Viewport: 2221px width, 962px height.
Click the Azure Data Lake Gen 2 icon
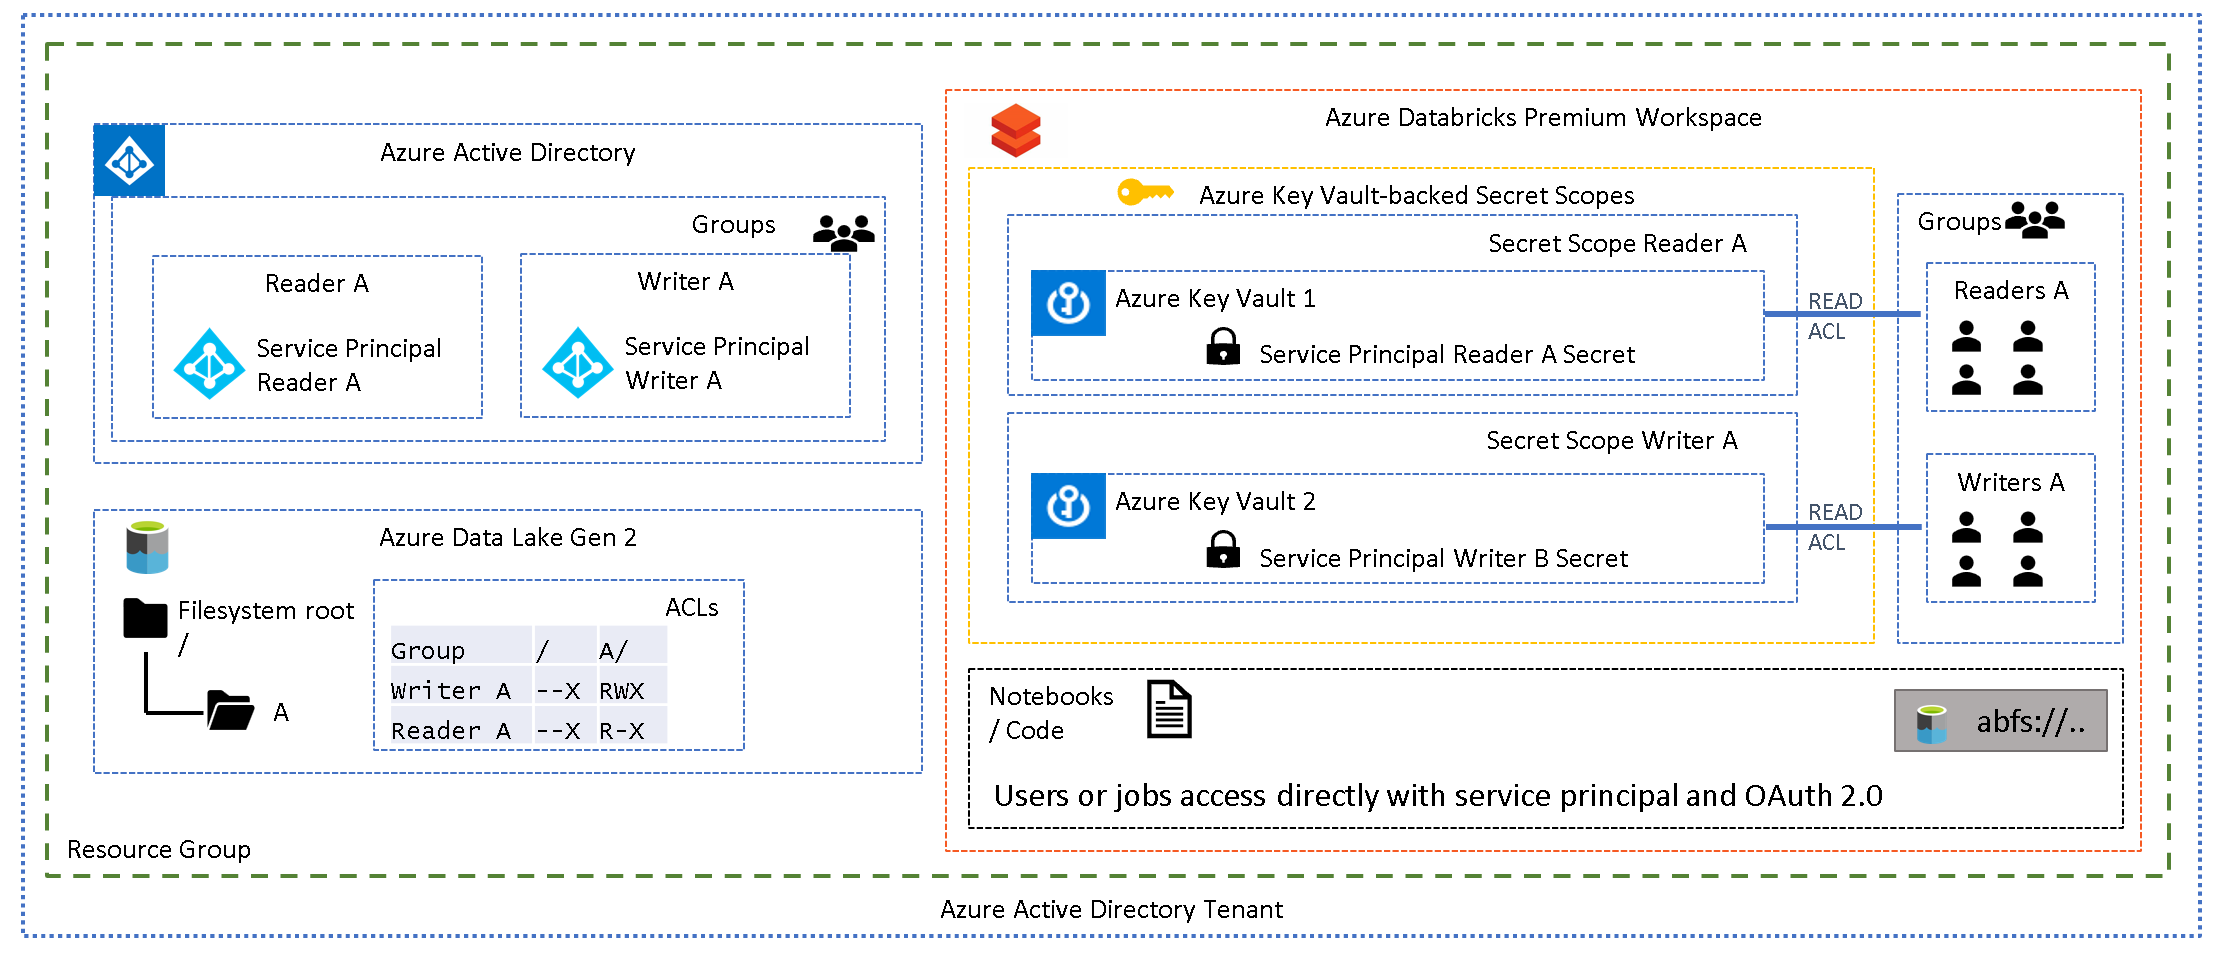(147, 547)
